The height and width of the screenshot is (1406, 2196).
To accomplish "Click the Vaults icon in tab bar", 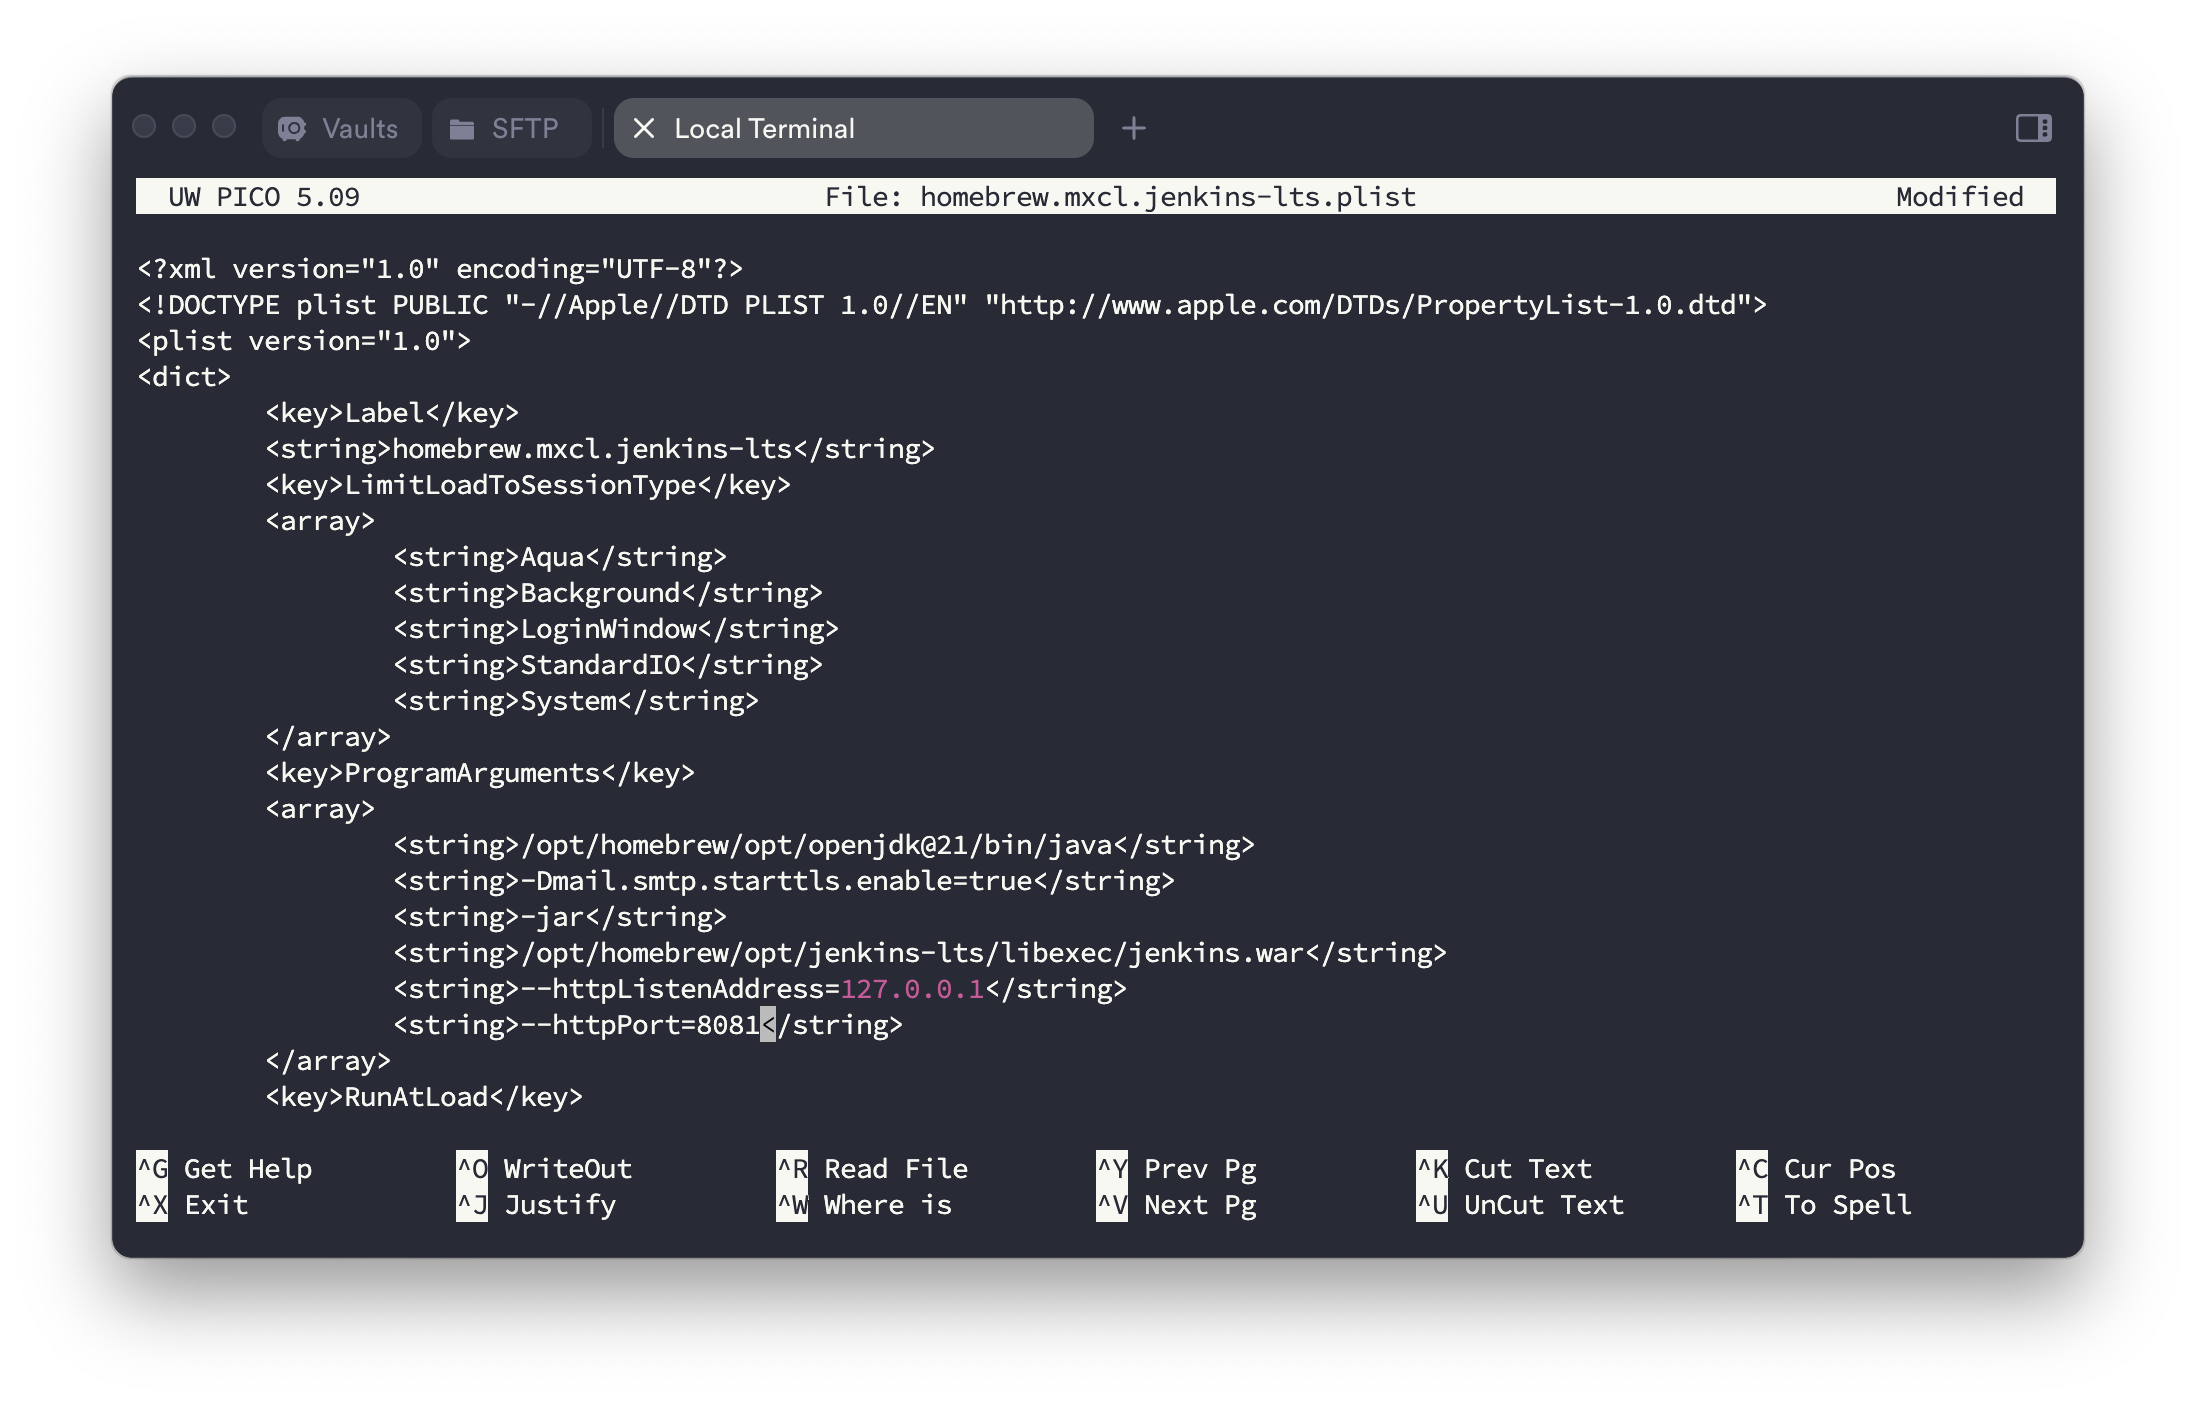I will click(x=292, y=129).
